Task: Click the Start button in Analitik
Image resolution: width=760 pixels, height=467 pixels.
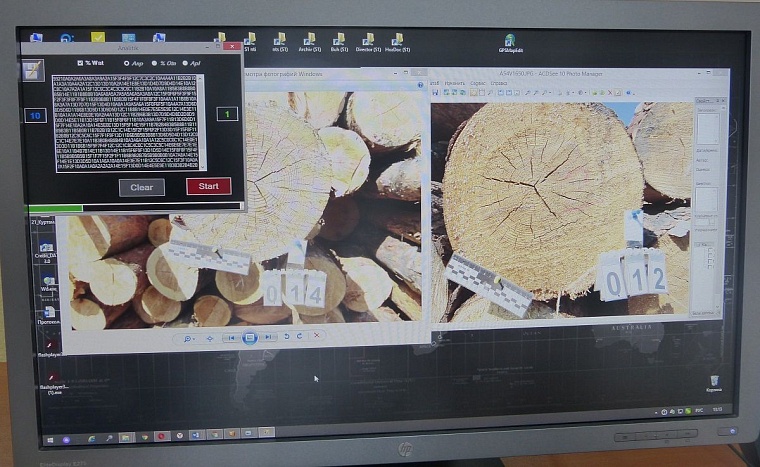Action: (x=208, y=186)
